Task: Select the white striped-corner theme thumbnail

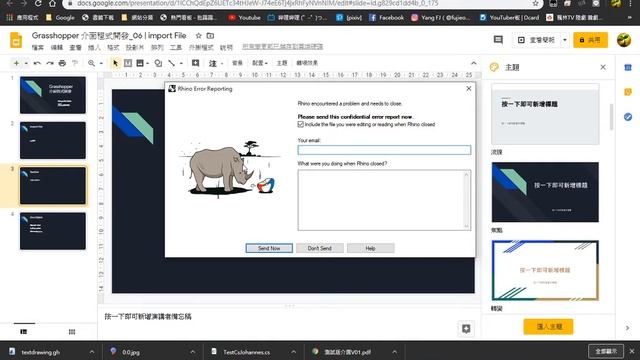Action: click(x=545, y=271)
